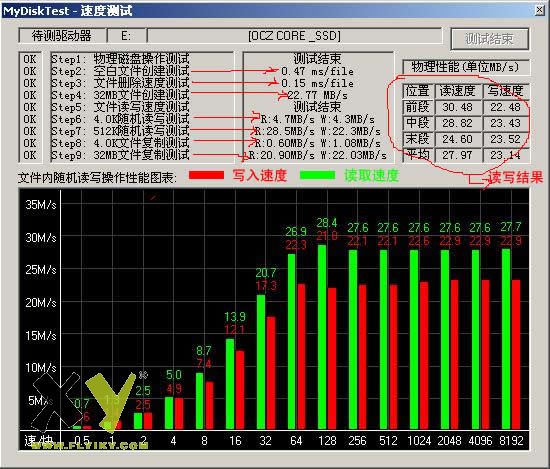Click the green bar above 128
Screen dimensions: 550x469
[322, 337]
